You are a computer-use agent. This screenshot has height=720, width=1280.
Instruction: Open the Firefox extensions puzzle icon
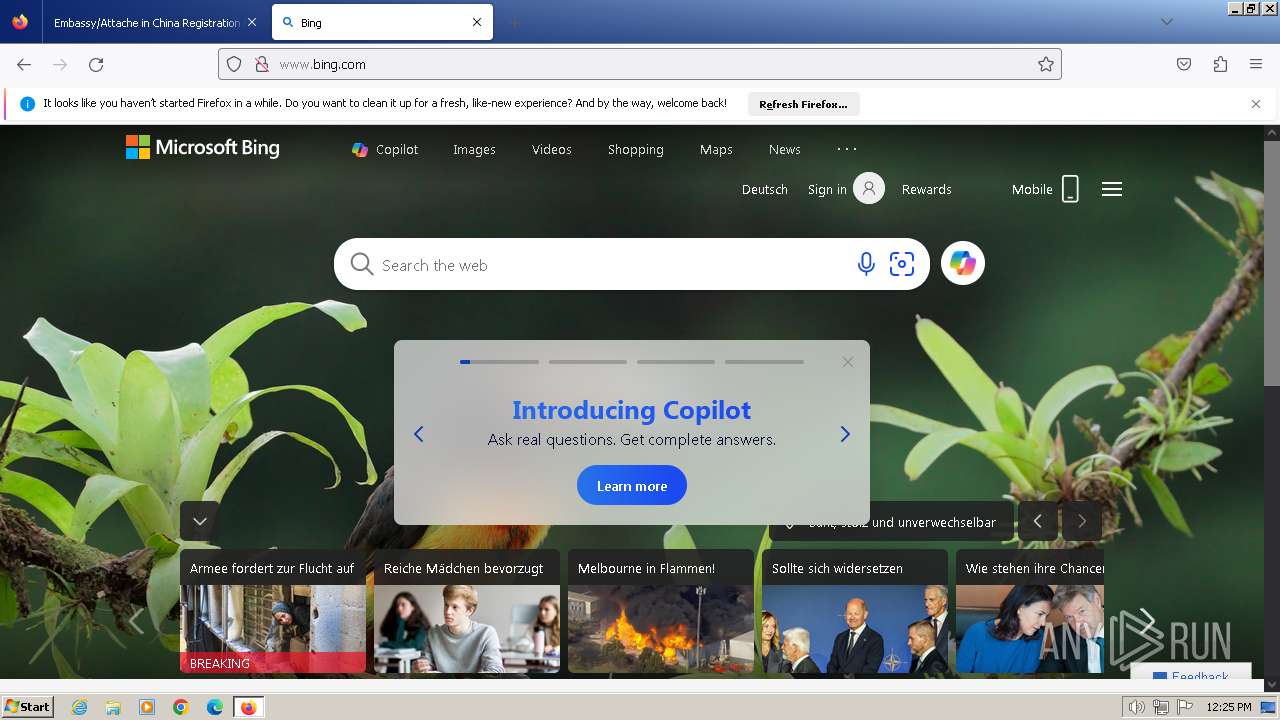coord(1220,64)
